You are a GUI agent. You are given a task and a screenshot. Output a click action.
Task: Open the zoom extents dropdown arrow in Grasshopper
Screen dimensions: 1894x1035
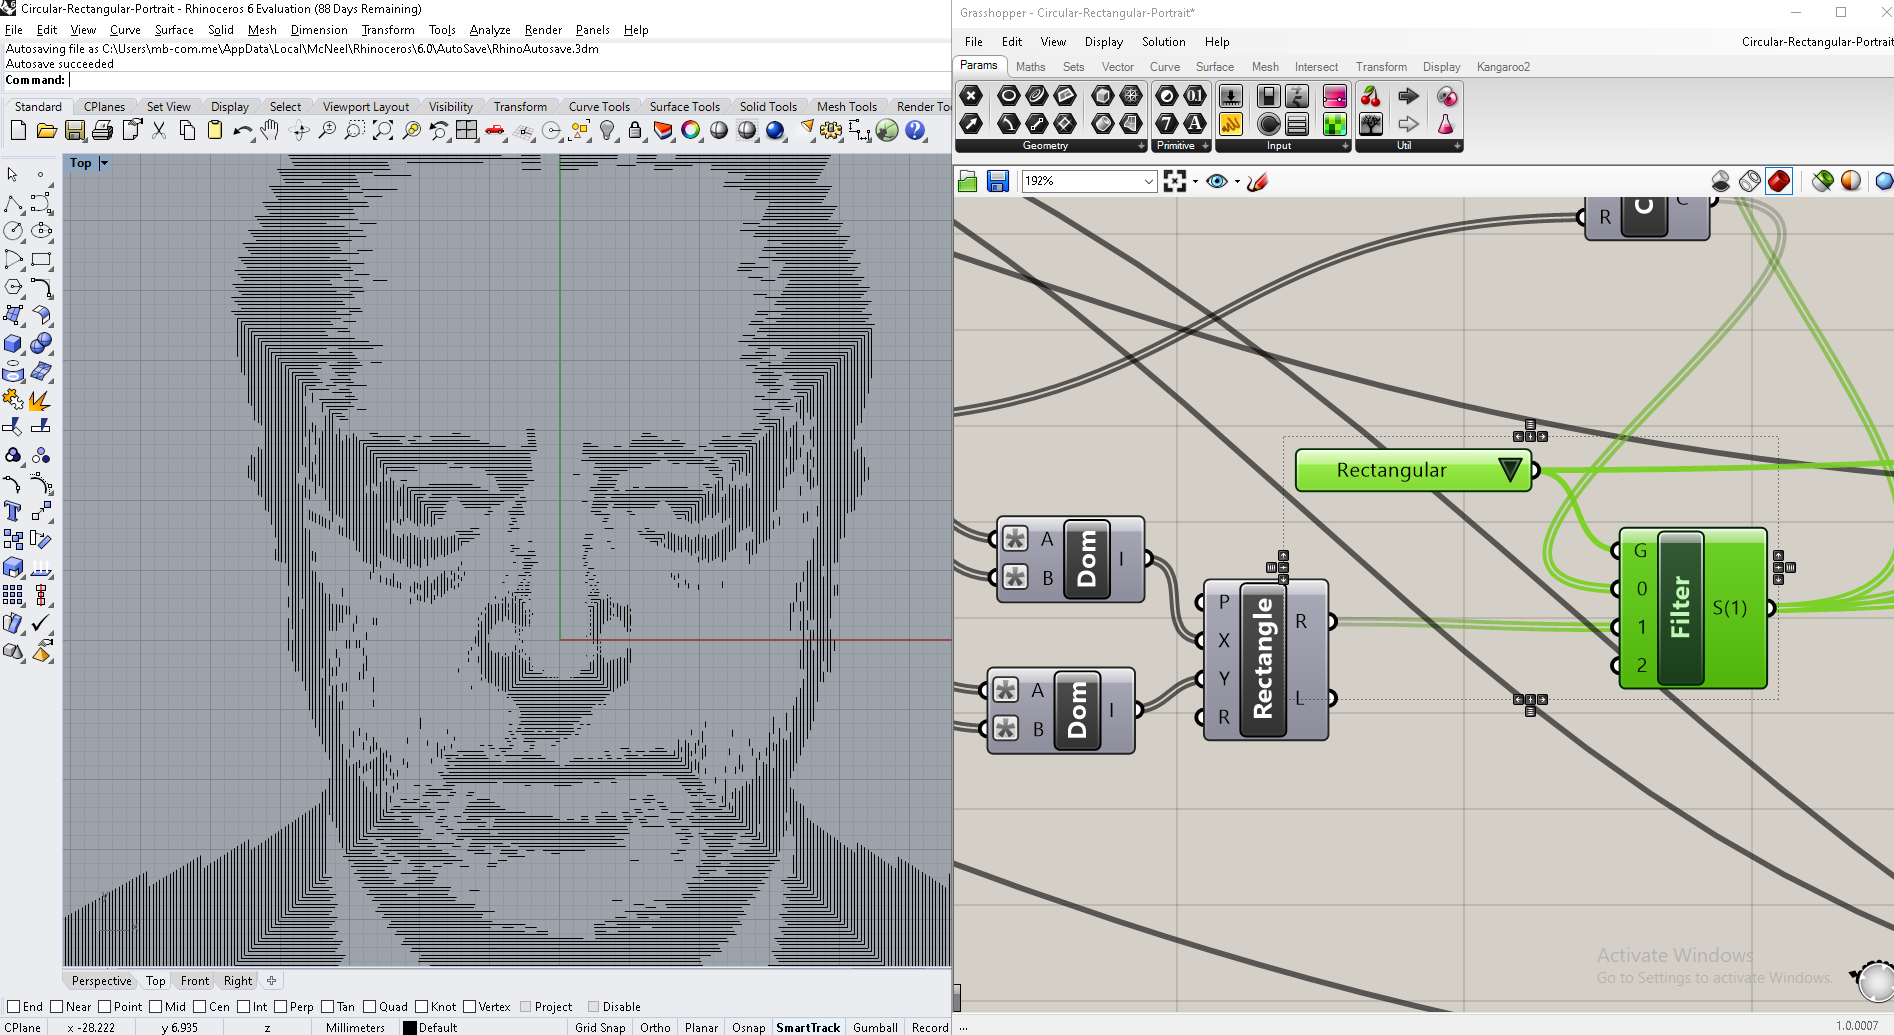click(x=1195, y=182)
